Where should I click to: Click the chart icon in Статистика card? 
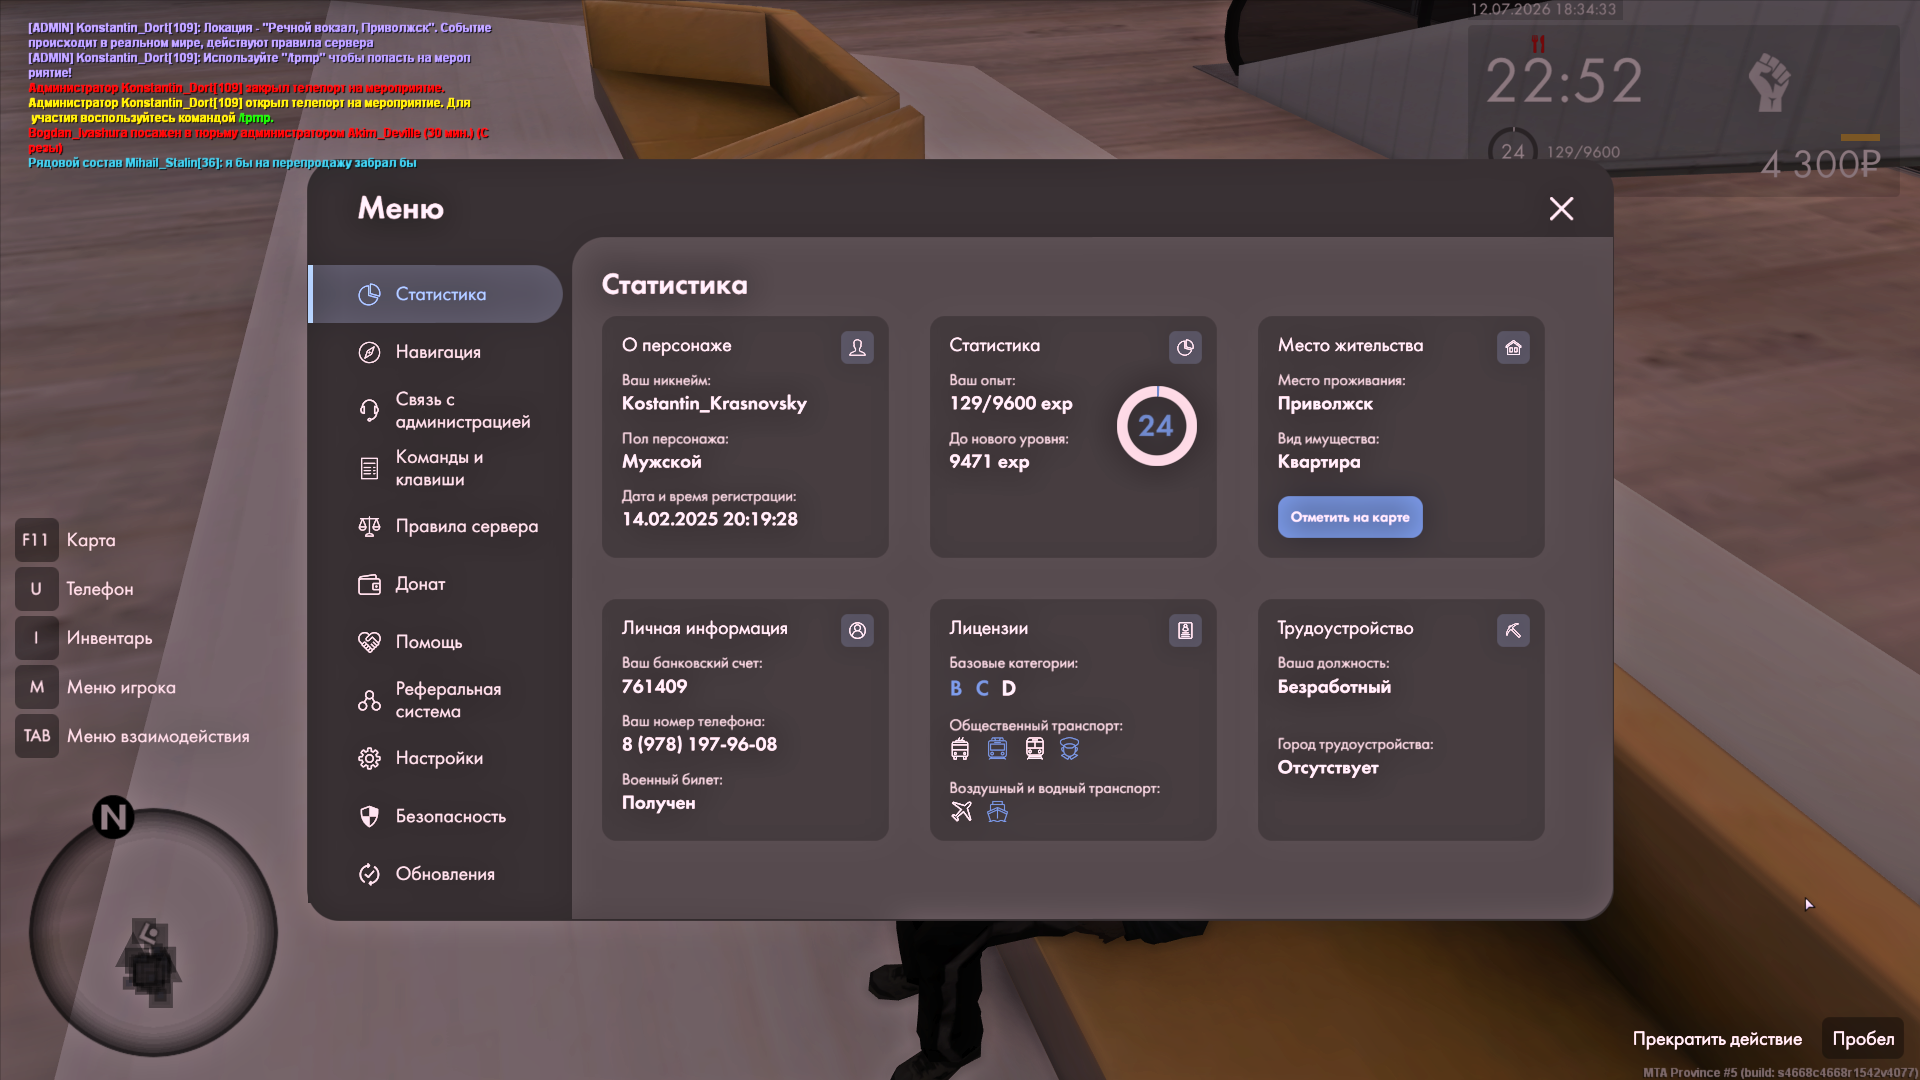pyautogui.click(x=1185, y=347)
